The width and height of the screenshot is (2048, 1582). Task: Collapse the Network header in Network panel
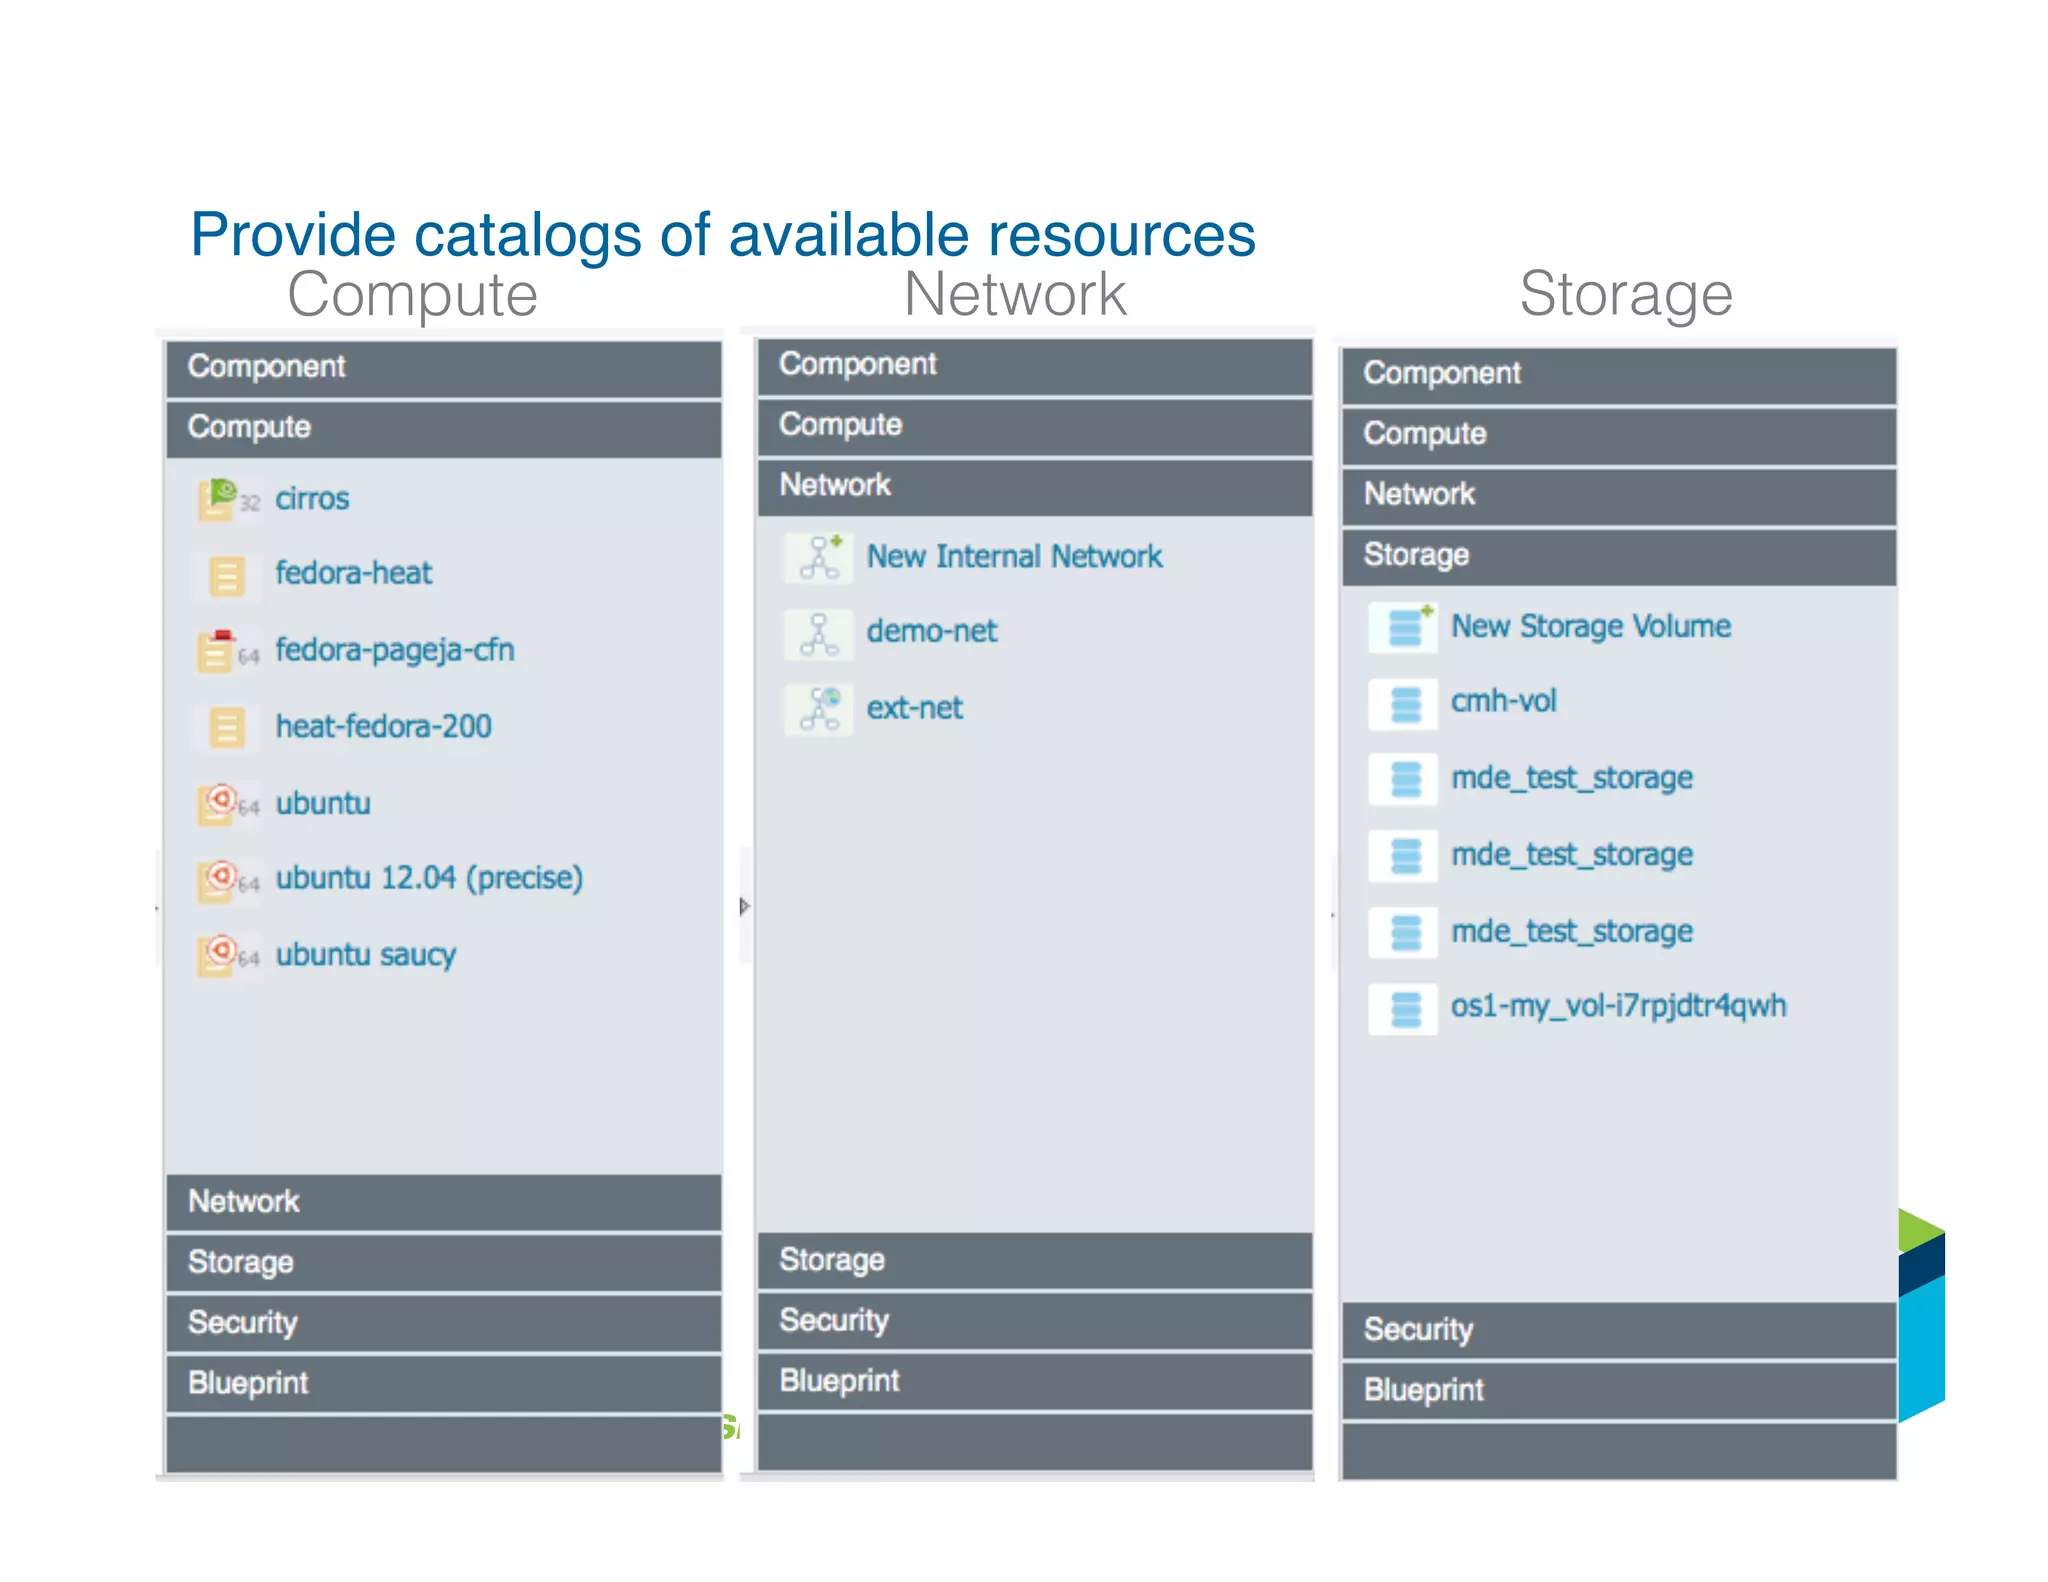[1035, 487]
